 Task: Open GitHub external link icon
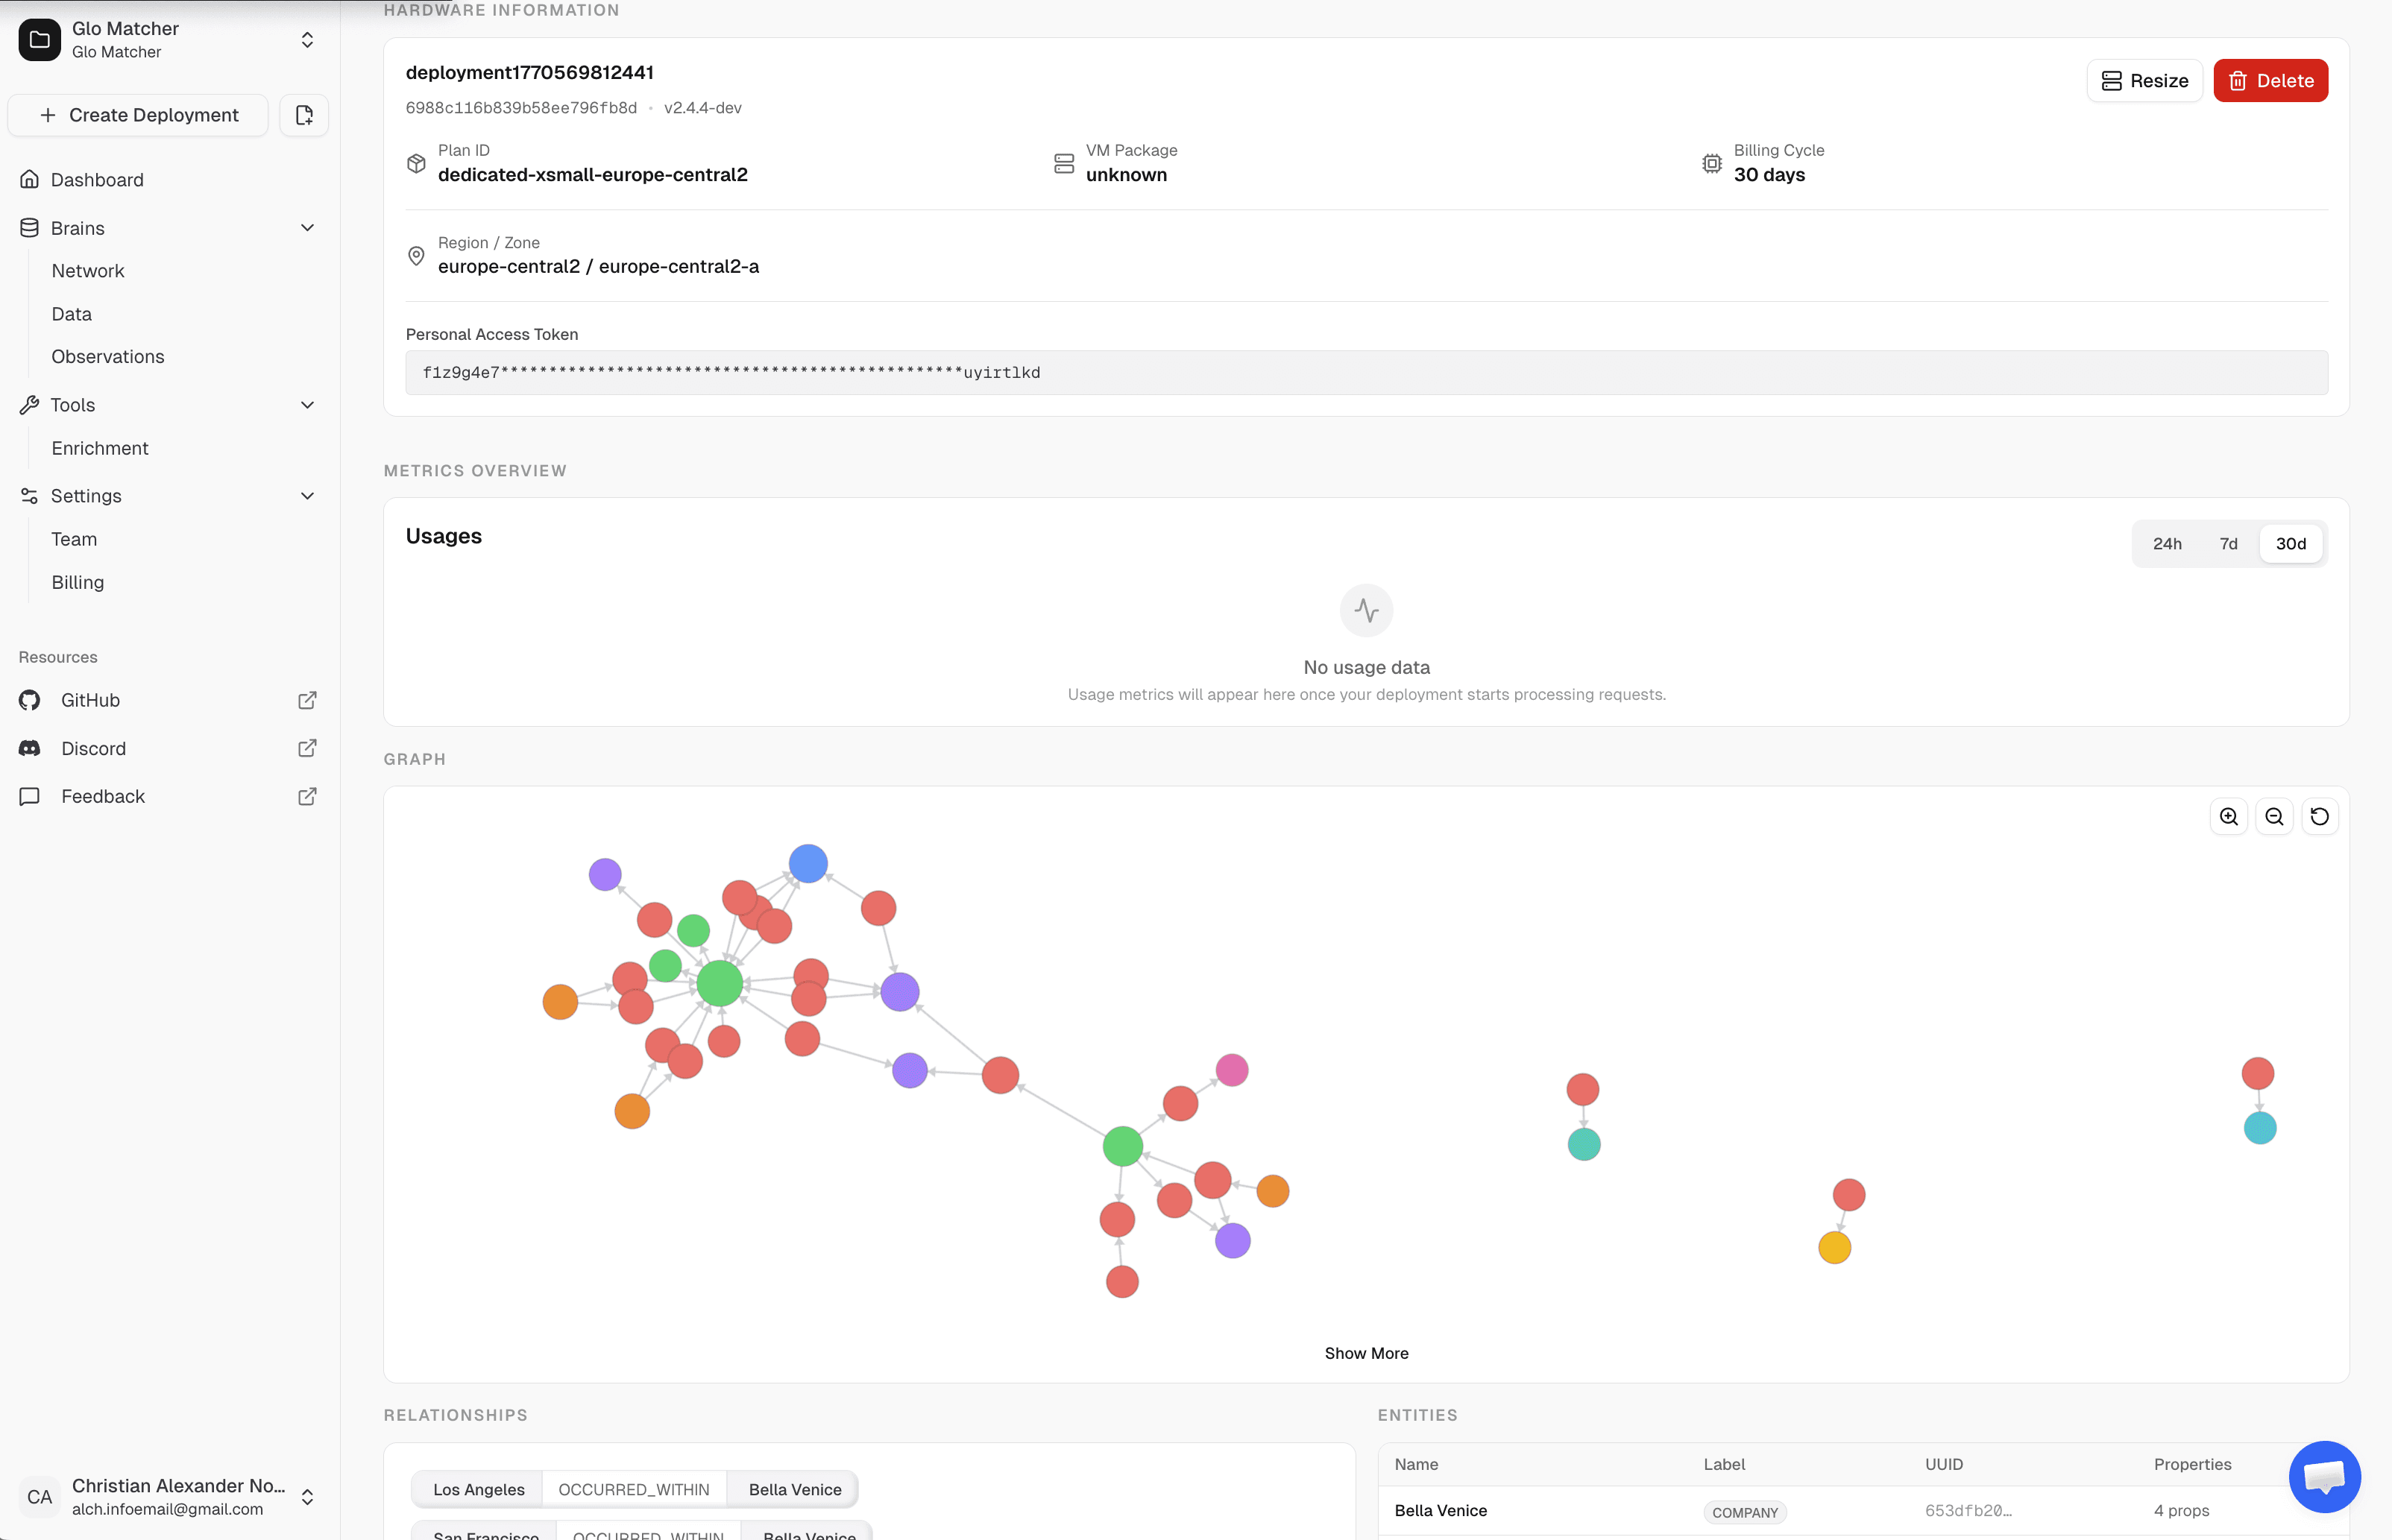point(307,700)
